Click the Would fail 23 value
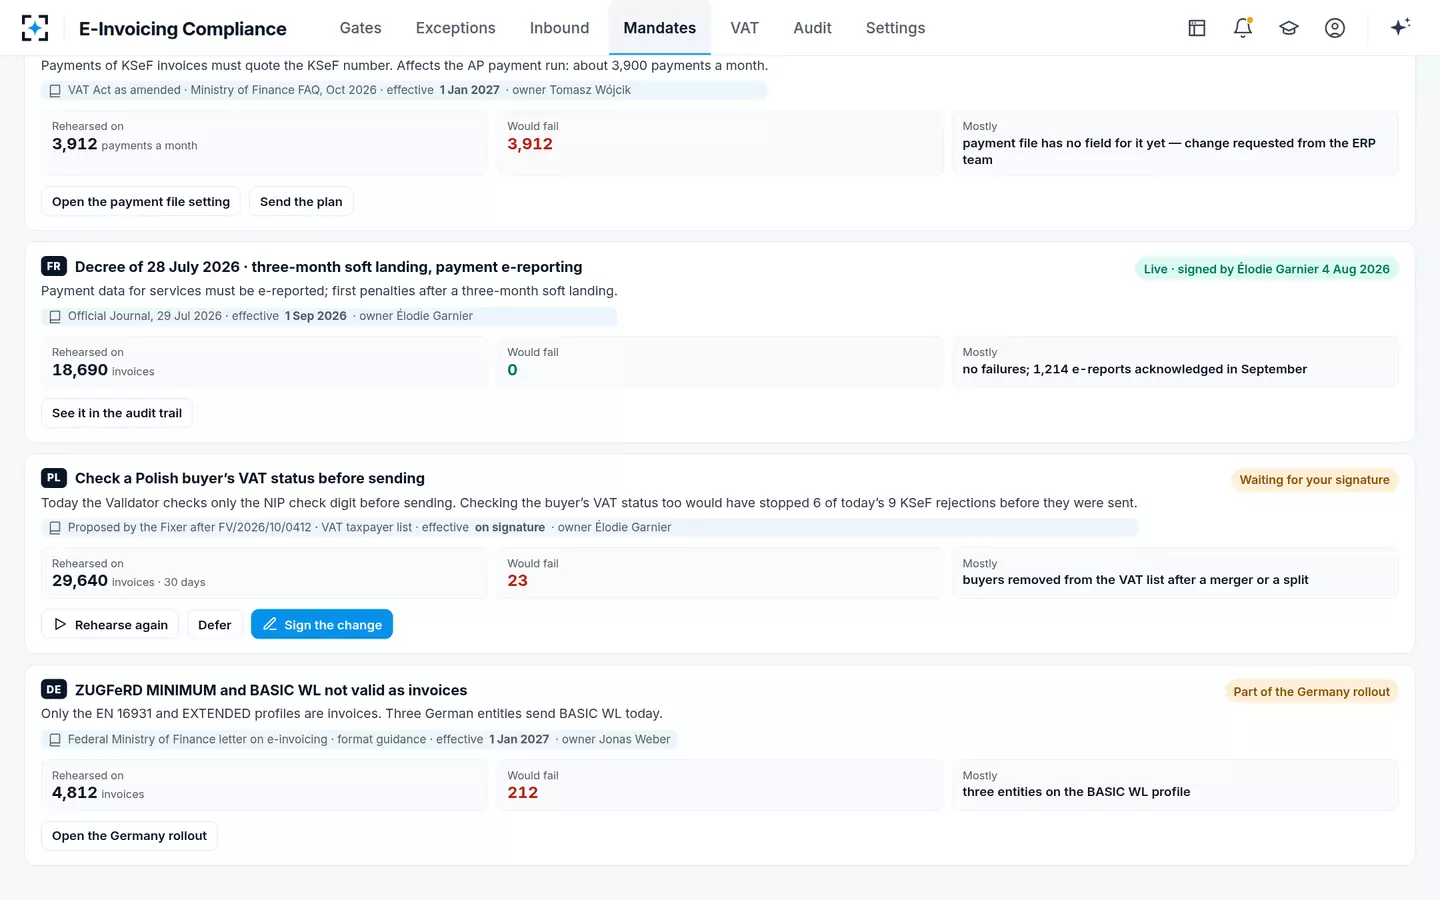1440x900 pixels. click(x=517, y=581)
